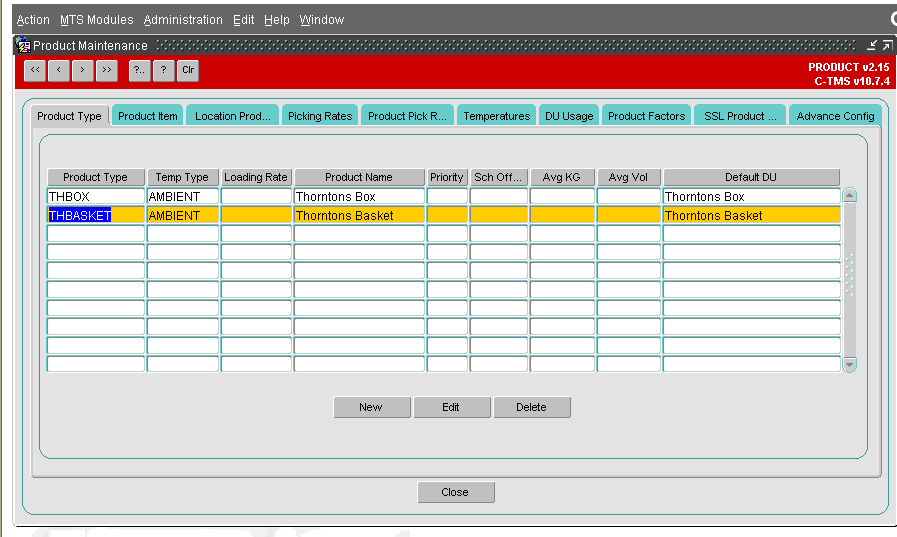897x537 pixels.
Task: Switch to the Product Type tab
Action: [x=69, y=116]
